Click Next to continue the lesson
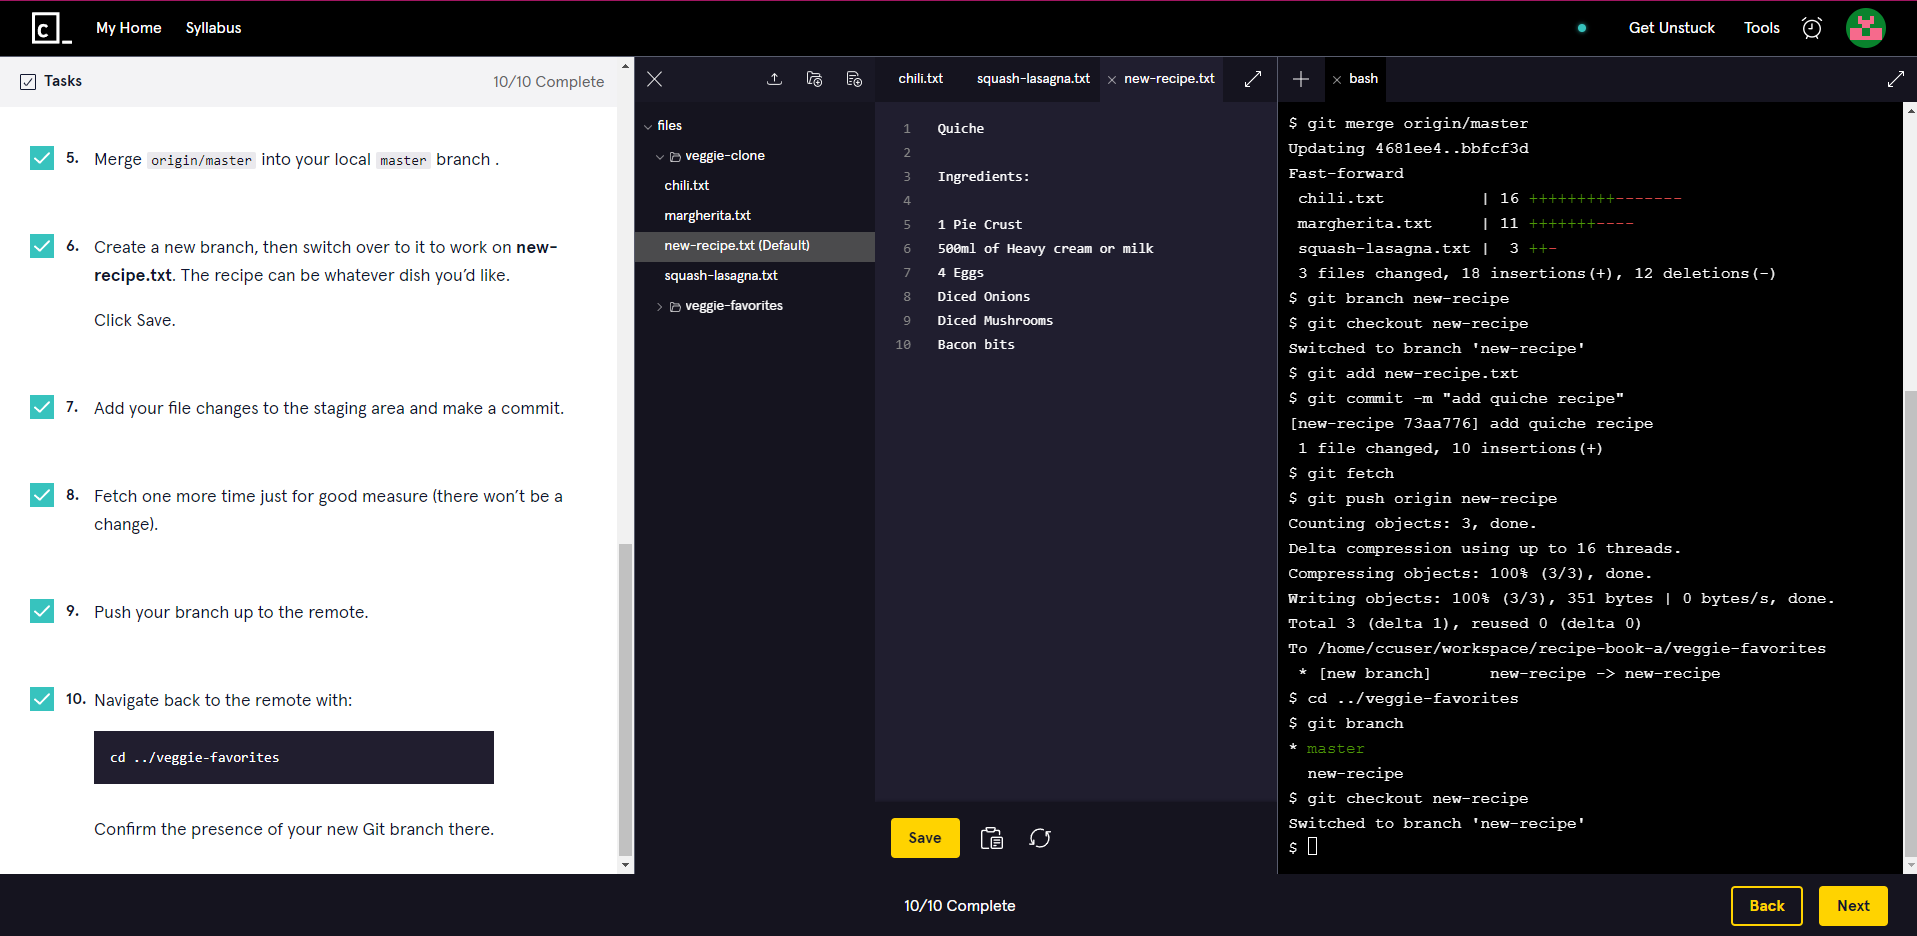The width and height of the screenshot is (1917, 936). [1852, 905]
